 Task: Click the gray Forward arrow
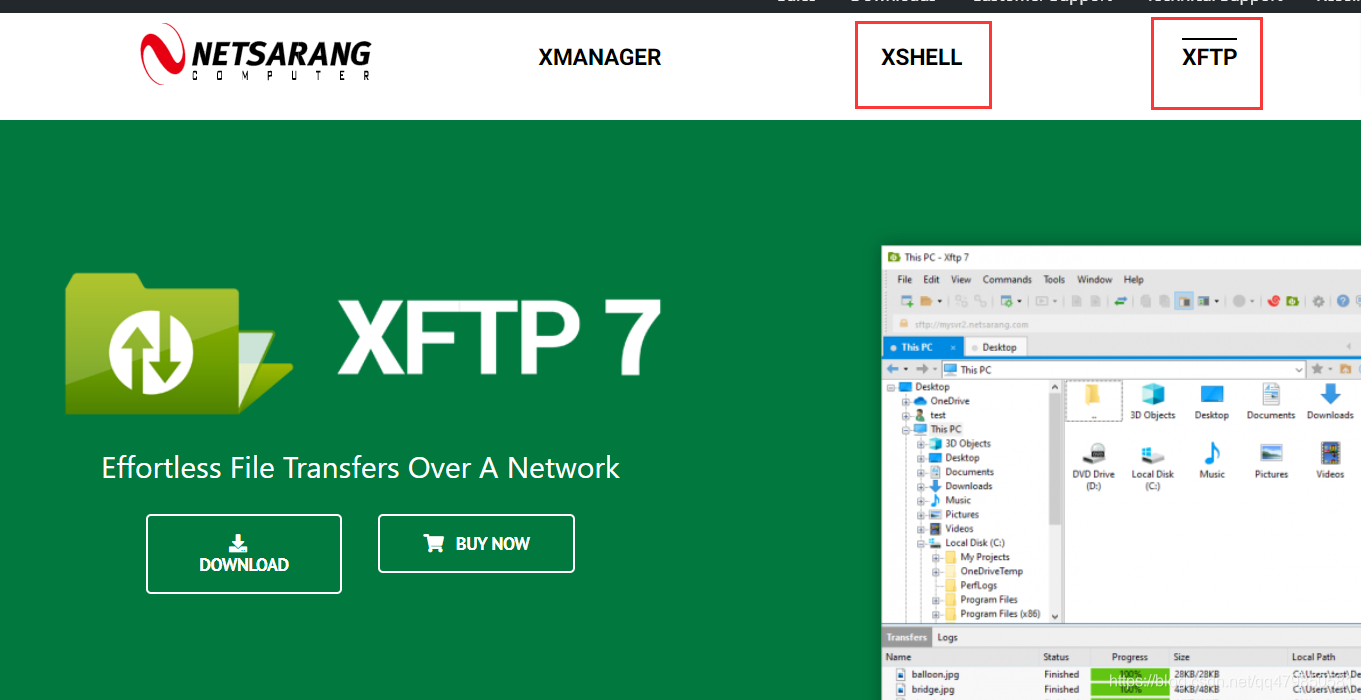click(922, 369)
